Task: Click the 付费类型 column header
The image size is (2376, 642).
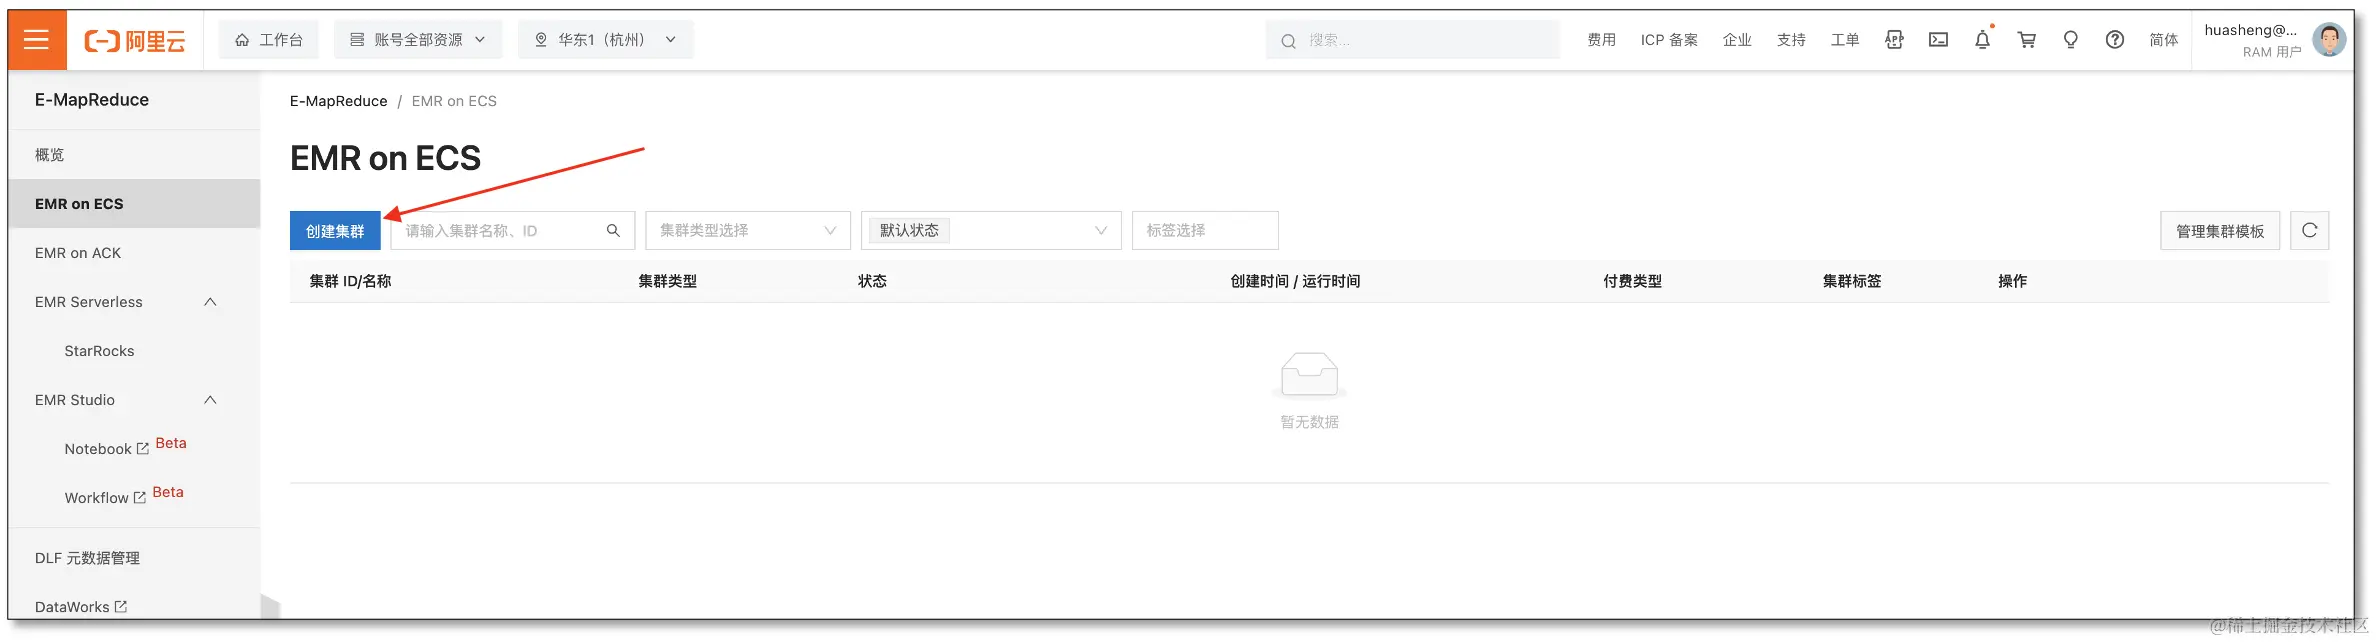Action: (x=1633, y=282)
